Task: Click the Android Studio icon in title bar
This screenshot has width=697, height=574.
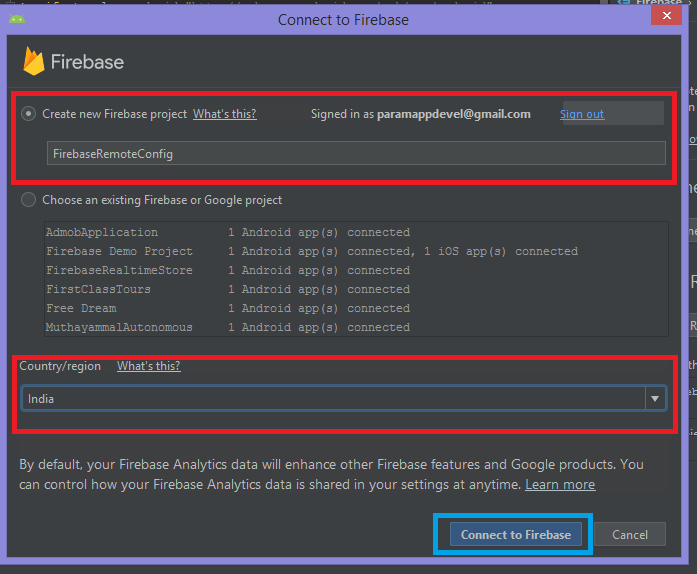Action: (x=17, y=19)
